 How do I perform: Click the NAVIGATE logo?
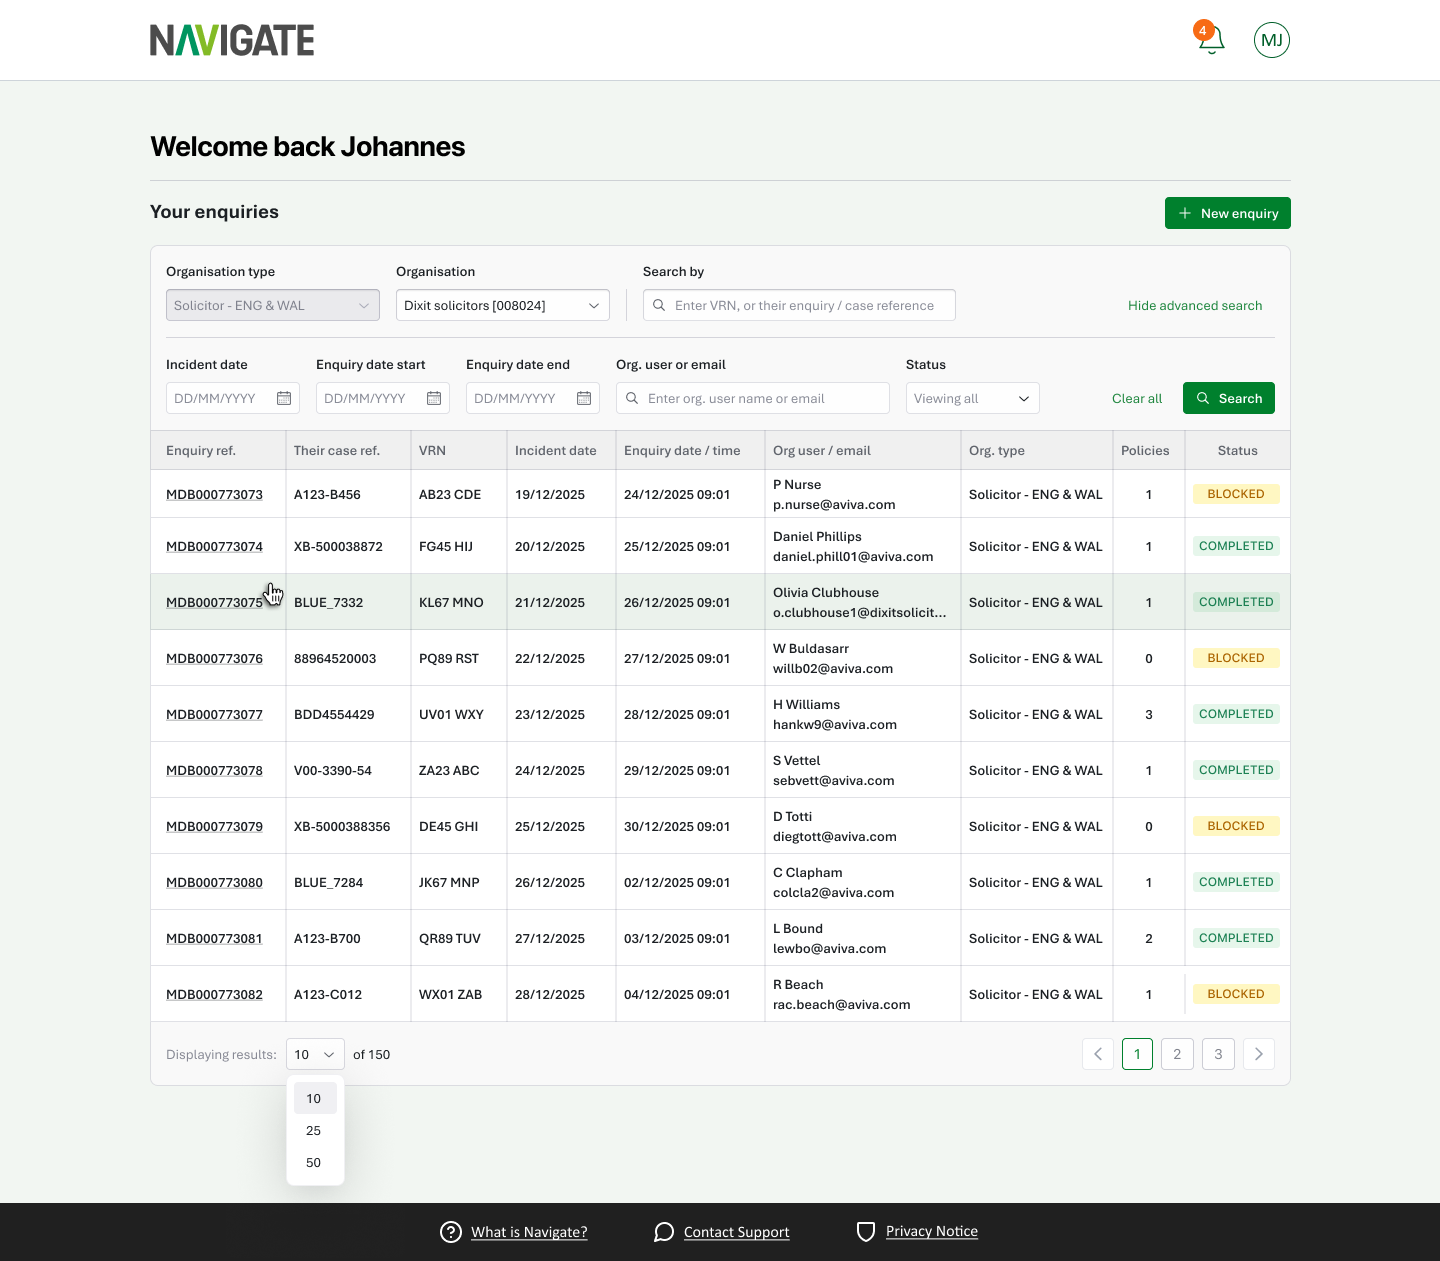point(232,40)
